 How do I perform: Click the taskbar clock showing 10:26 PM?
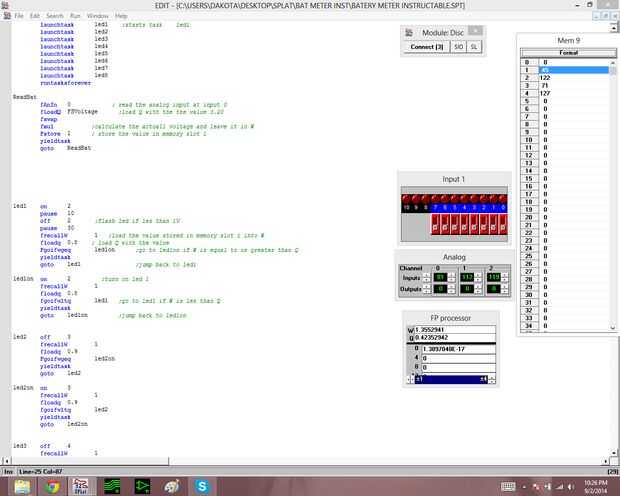click(x=595, y=487)
